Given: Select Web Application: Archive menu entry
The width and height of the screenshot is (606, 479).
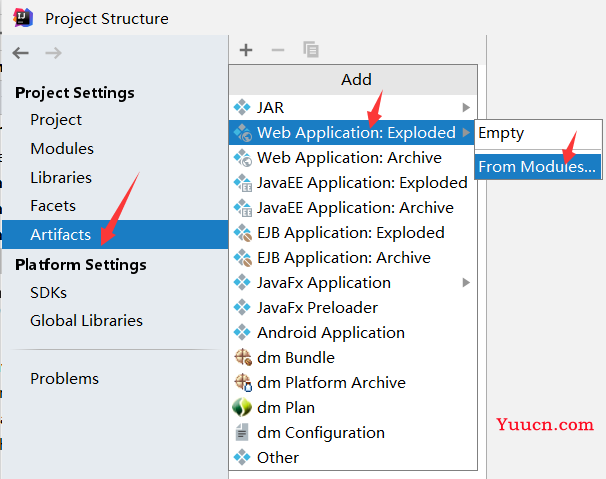Looking at the screenshot, I should pos(353,158).
